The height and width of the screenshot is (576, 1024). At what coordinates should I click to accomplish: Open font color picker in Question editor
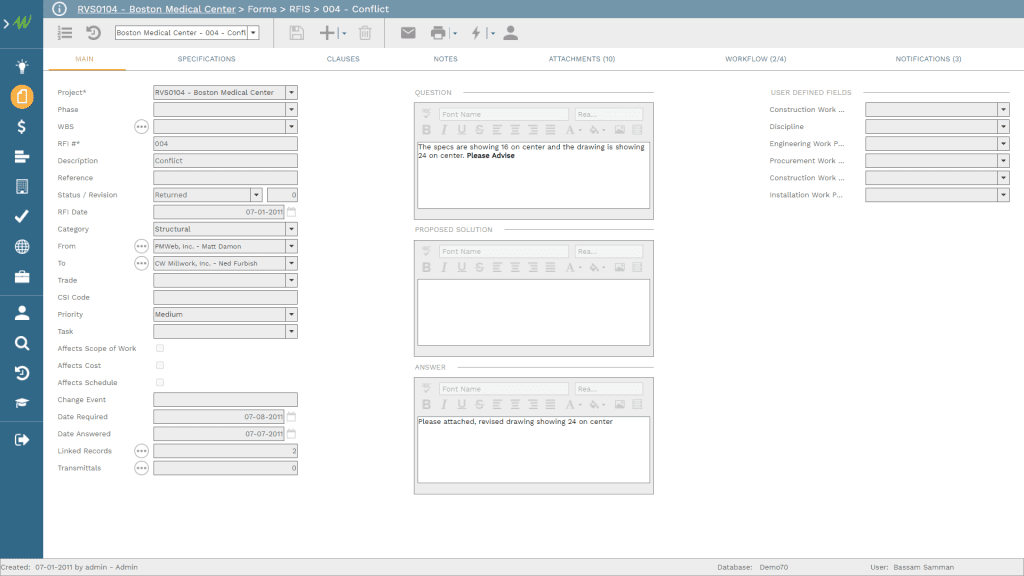coord(572,130)
